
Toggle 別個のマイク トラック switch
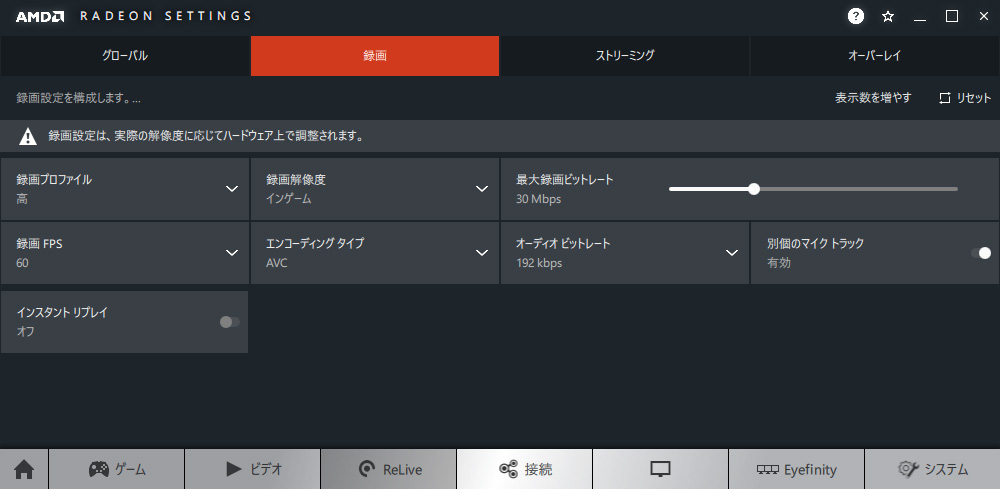pyautogui.click(x=981, y=253)
